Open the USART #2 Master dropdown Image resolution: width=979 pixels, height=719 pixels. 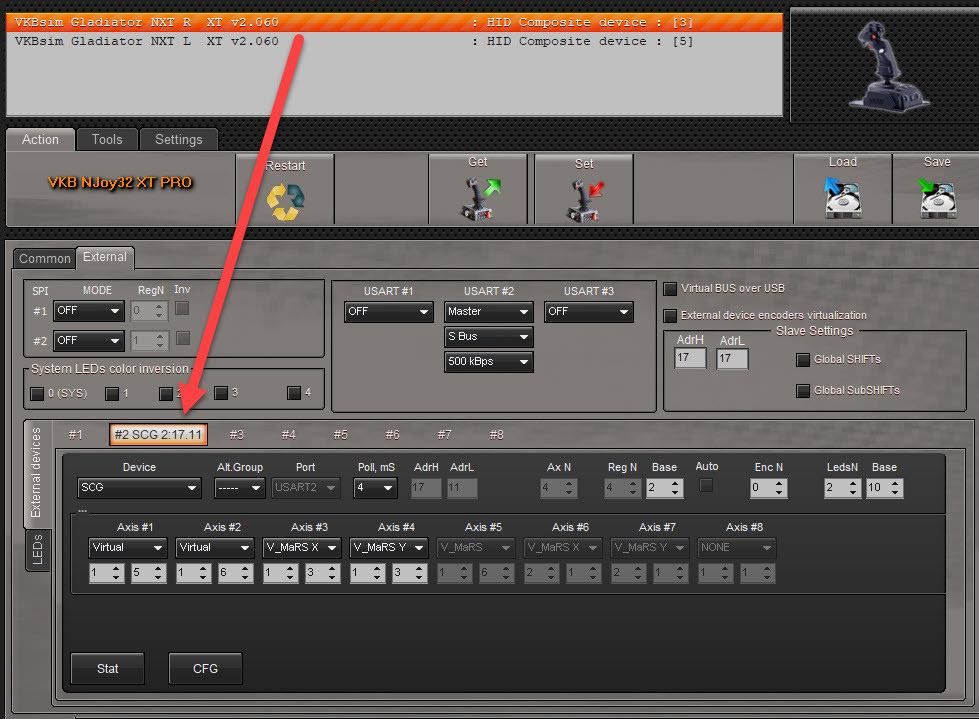pos(489,311)
